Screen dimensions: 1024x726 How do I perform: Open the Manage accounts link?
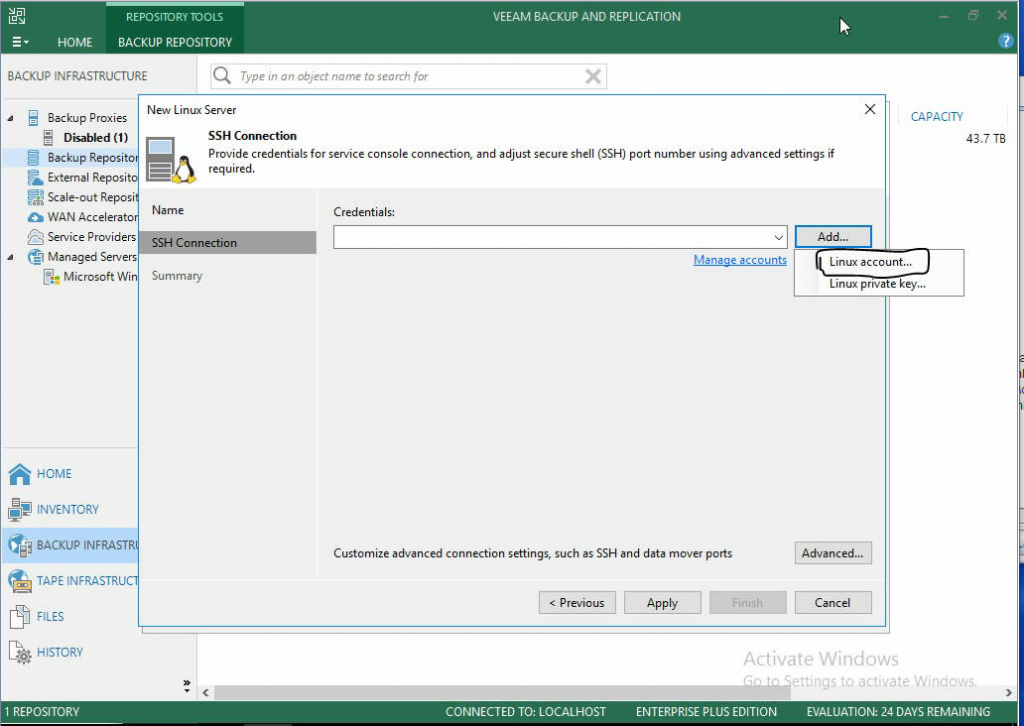coord(740,260)
